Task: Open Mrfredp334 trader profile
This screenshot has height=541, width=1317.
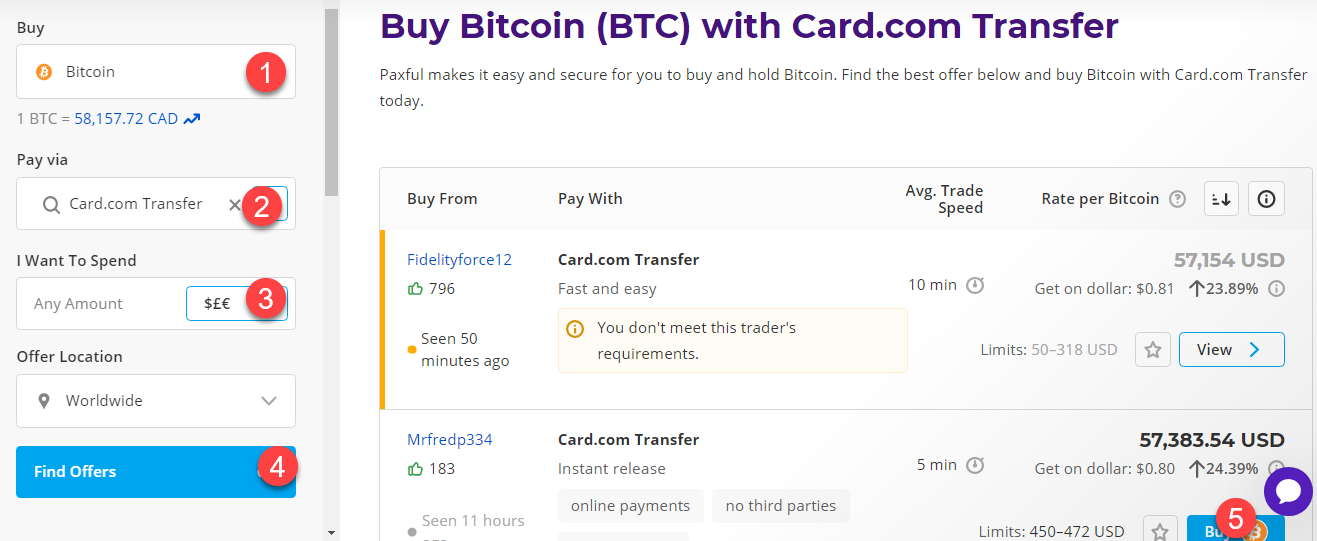Action: pyautogui.click(x=450, y=440)
